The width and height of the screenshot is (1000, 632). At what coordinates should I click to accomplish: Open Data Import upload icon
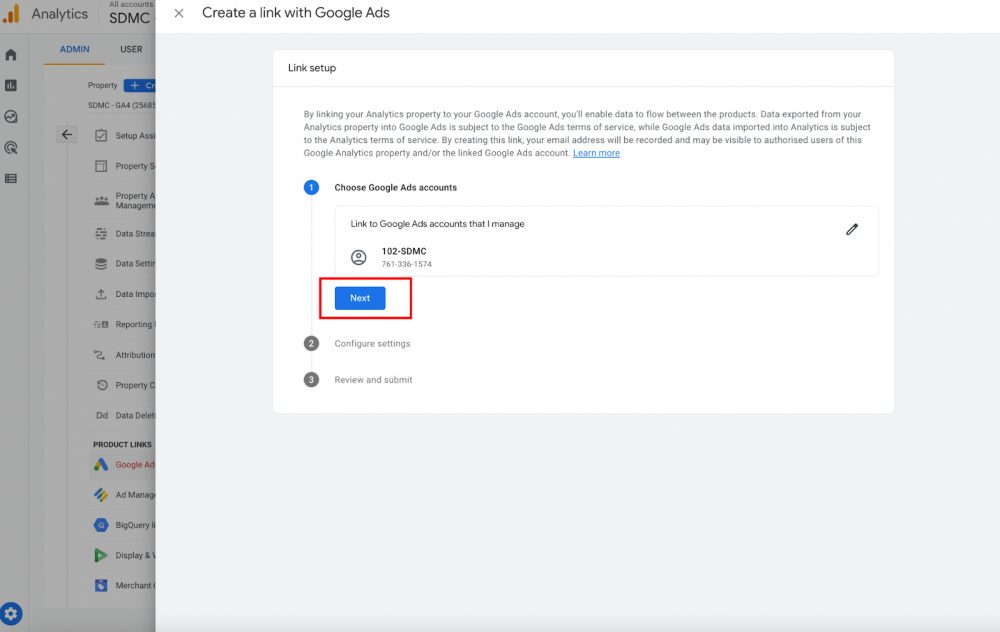pos(101,294)
